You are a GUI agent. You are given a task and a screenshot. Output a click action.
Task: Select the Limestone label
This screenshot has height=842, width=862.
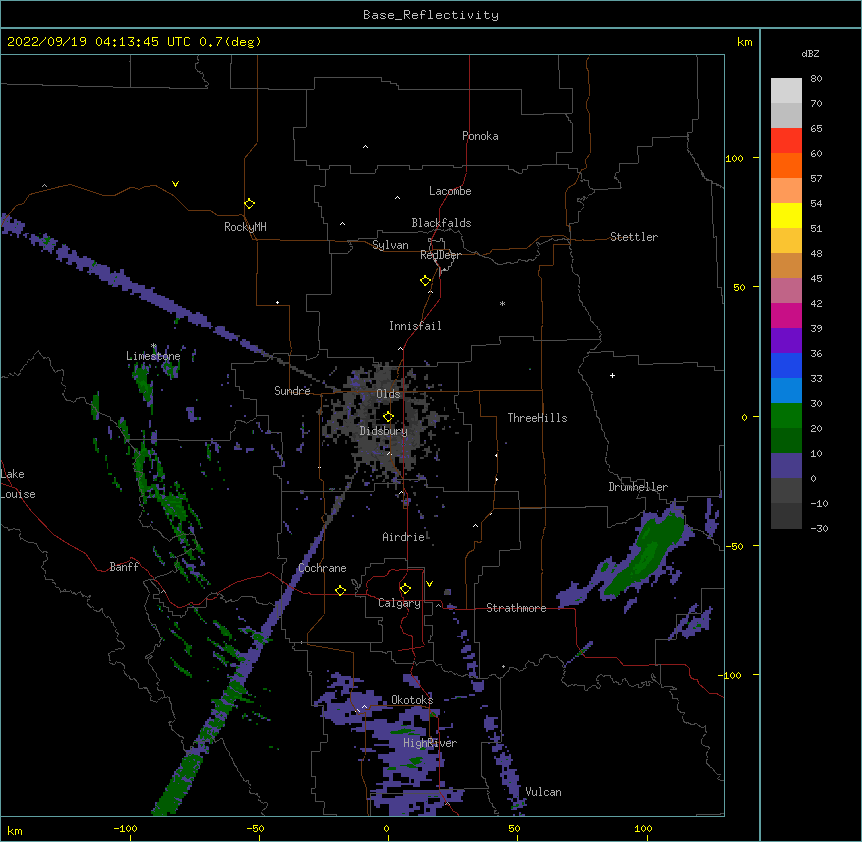[153, 356]
